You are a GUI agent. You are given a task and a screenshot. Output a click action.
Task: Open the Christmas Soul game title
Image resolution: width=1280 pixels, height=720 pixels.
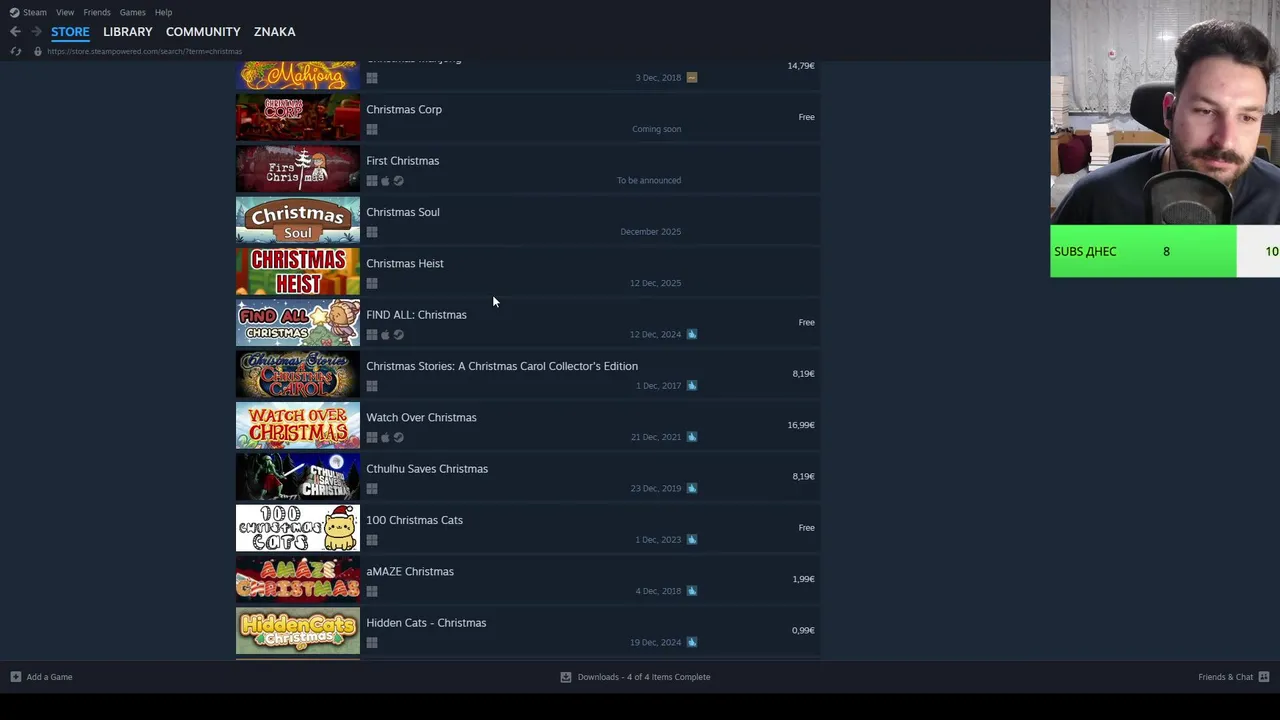[403, 212]
